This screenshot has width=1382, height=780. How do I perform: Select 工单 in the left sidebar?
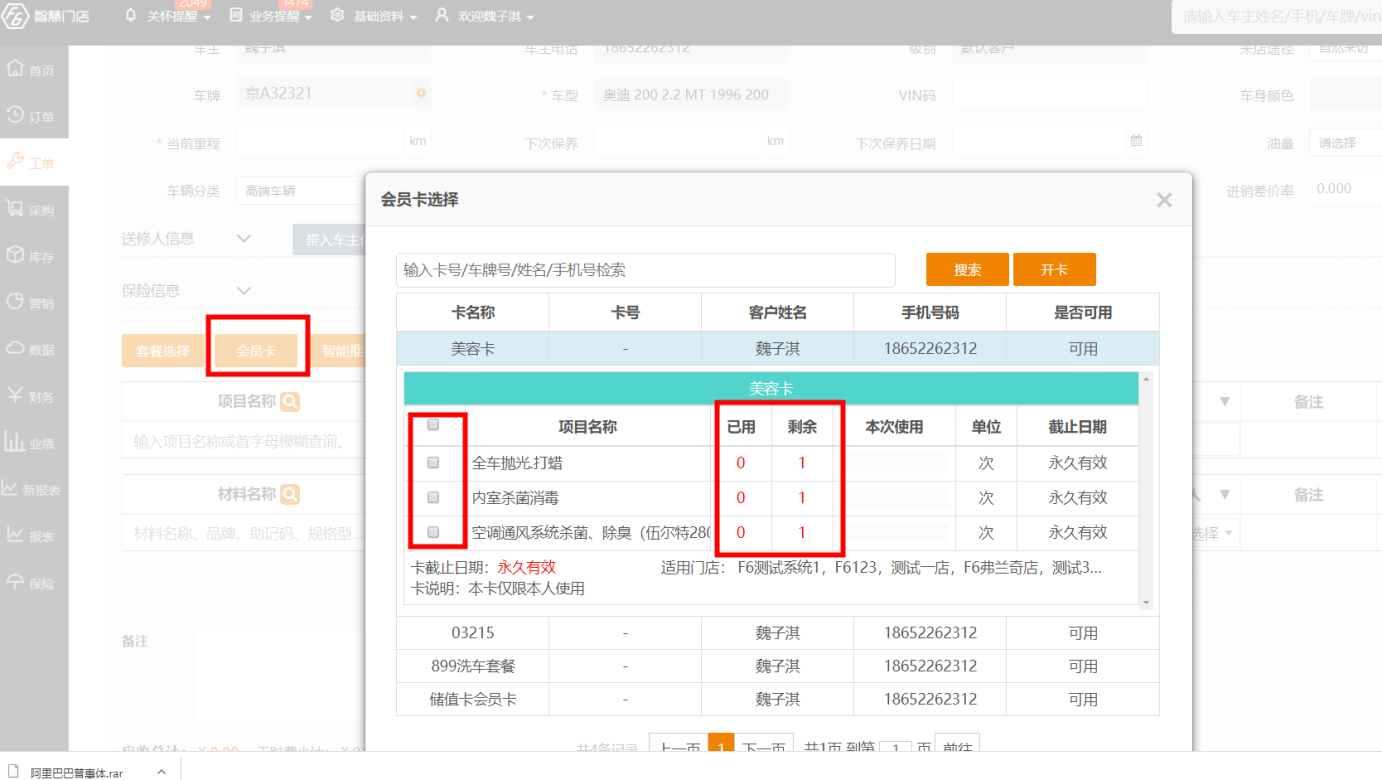(34, 163)
